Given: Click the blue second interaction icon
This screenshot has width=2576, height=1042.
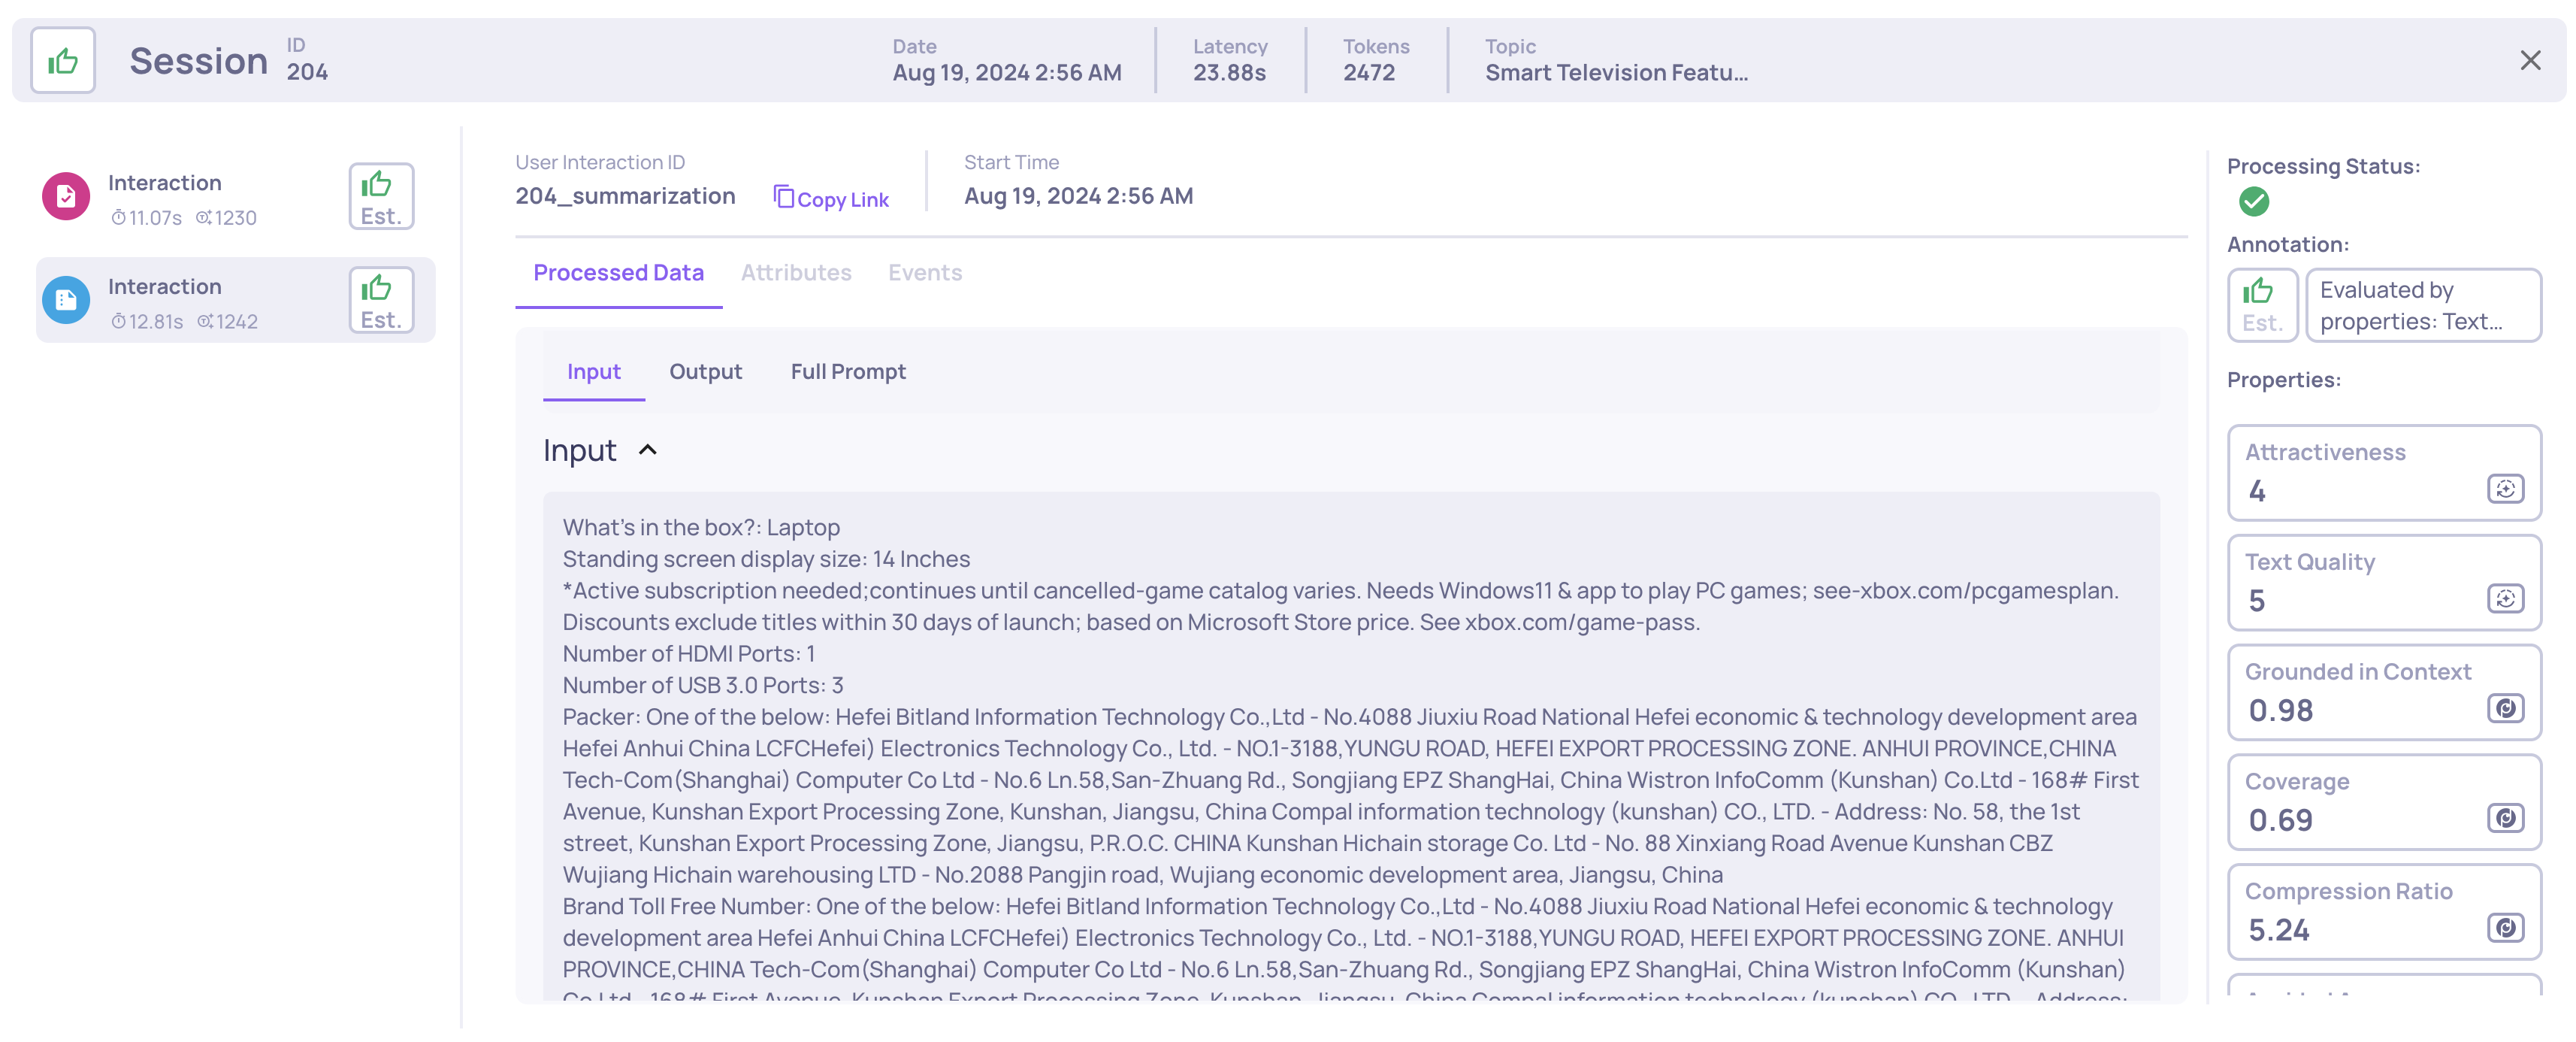Looking at the screenshot, I should 66,300.
